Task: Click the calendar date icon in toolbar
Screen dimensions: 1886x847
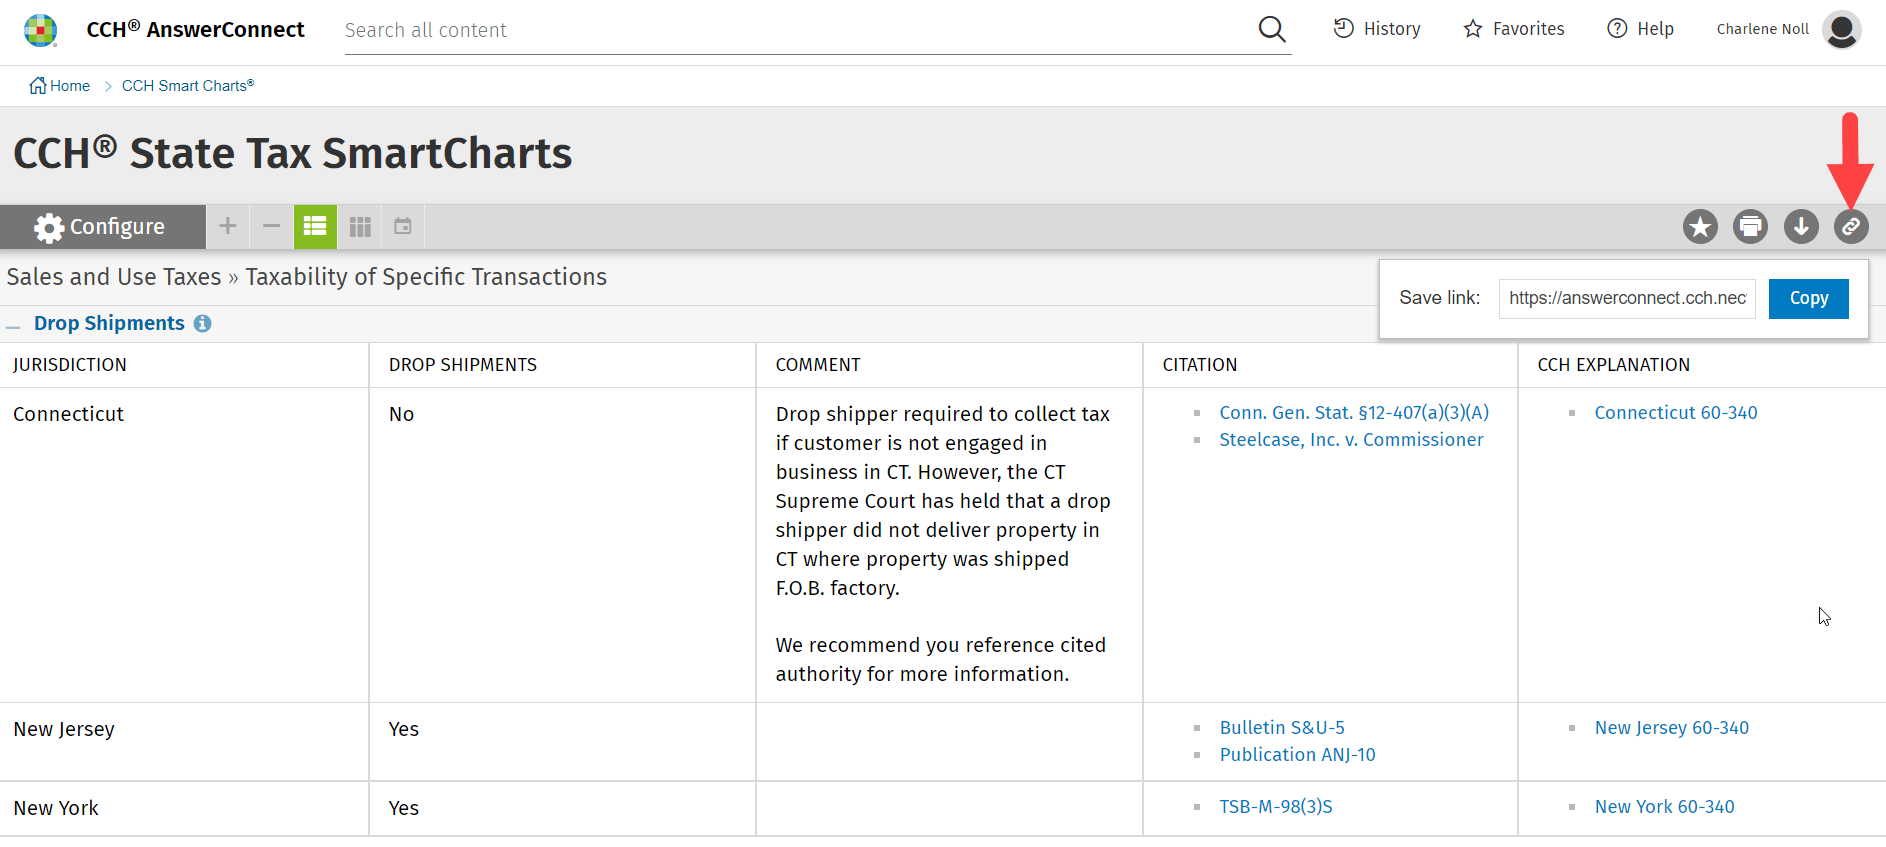Action: [x=403, y=226]
